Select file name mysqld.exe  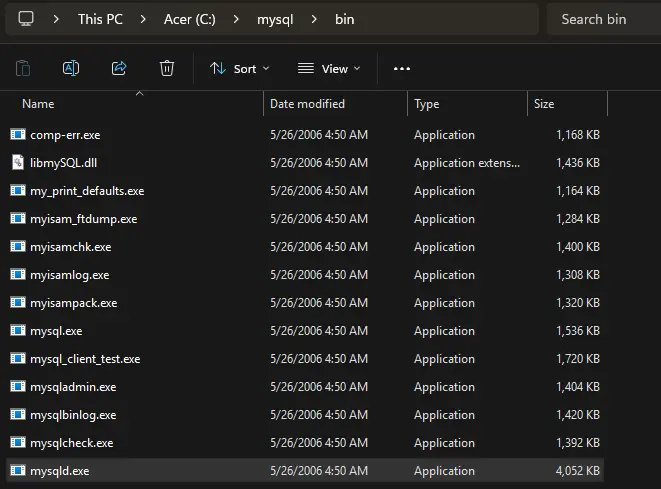(x=59, y=470)
